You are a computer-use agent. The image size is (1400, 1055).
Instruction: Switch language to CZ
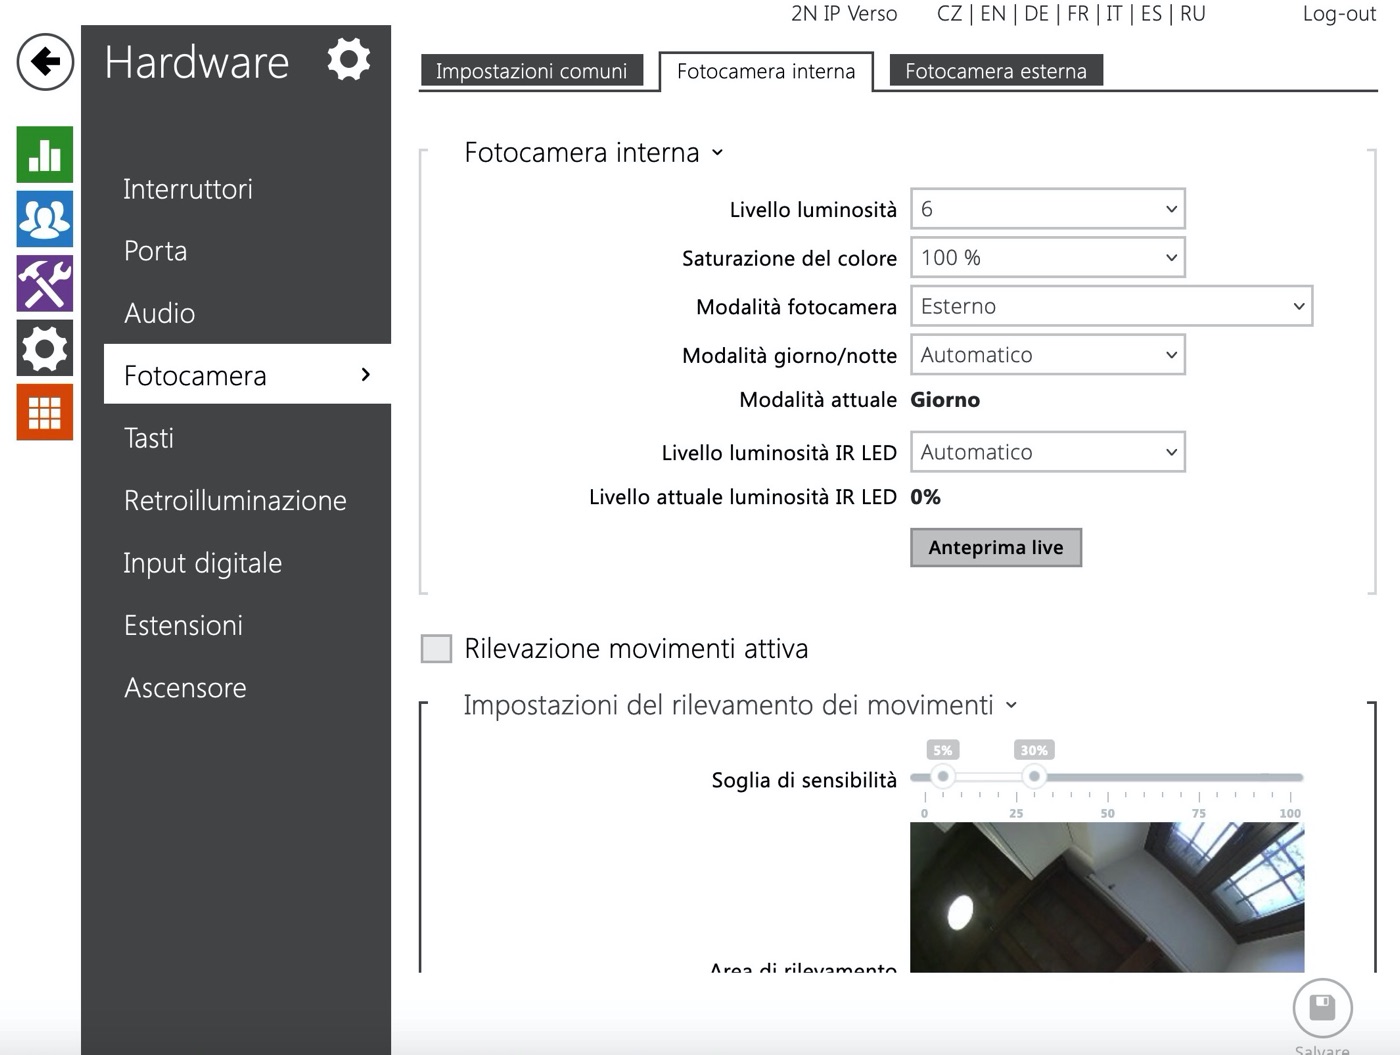[x=950, y=14]
